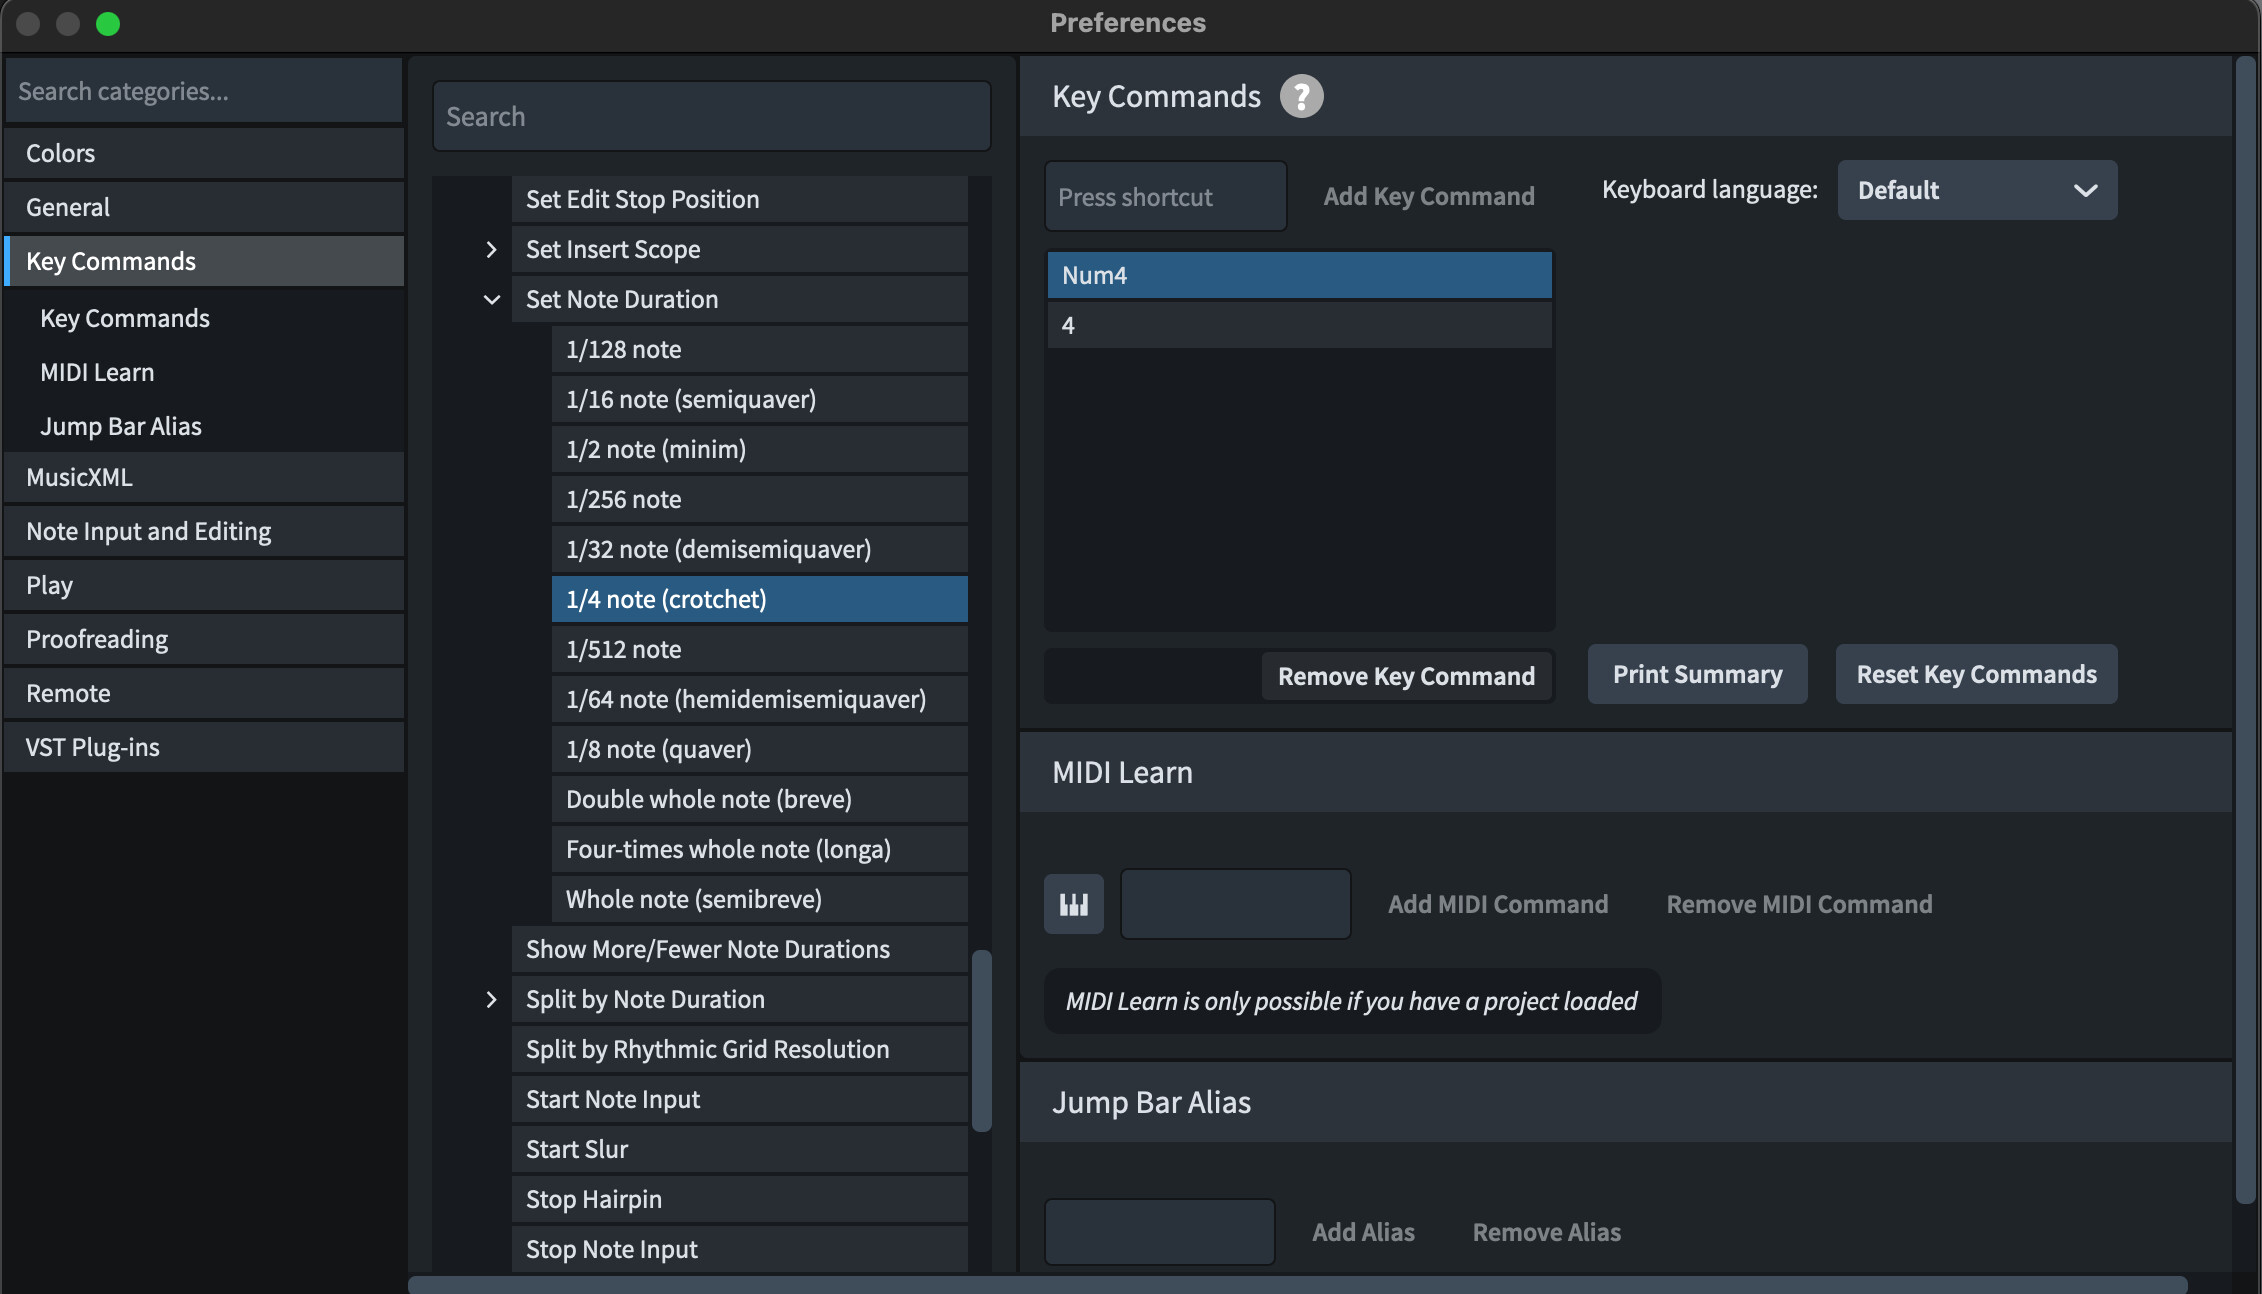Image resolution: width=2262 pixels, height=1294 pixels.
Task: Click the Search categories field
Action: pyautogui.click(x=204, y=91)
